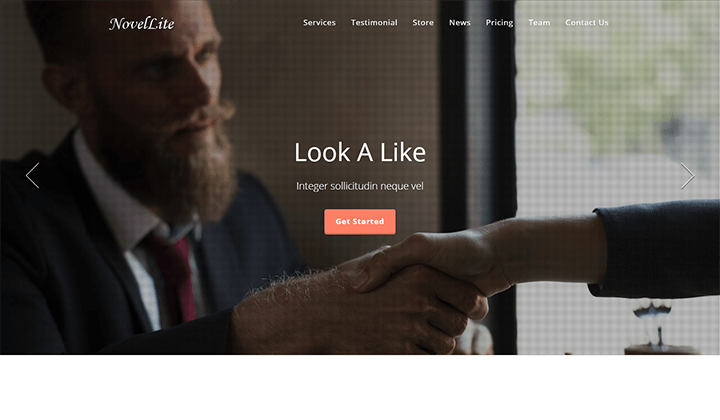Click the suit sleeve on the right of photo
The width and height of the screenshot is (720, 420).
coord(657,248)
